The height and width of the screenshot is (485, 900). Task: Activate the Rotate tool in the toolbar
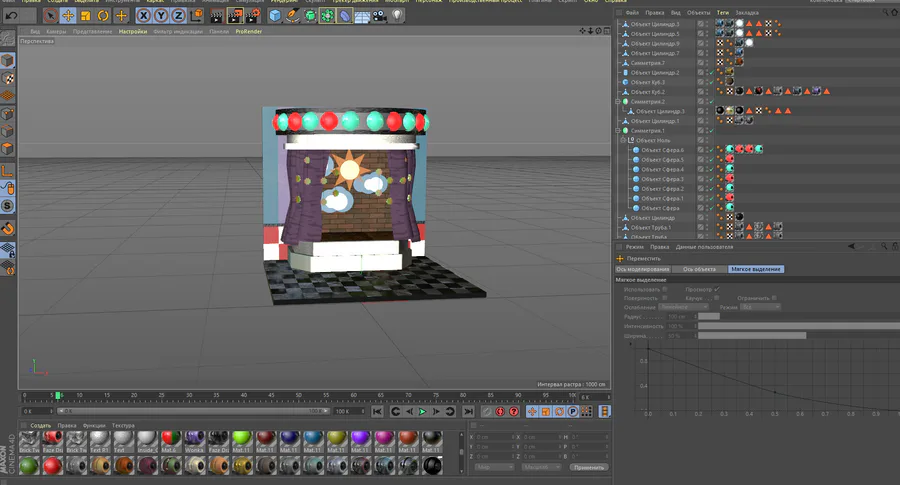(103, 15)
